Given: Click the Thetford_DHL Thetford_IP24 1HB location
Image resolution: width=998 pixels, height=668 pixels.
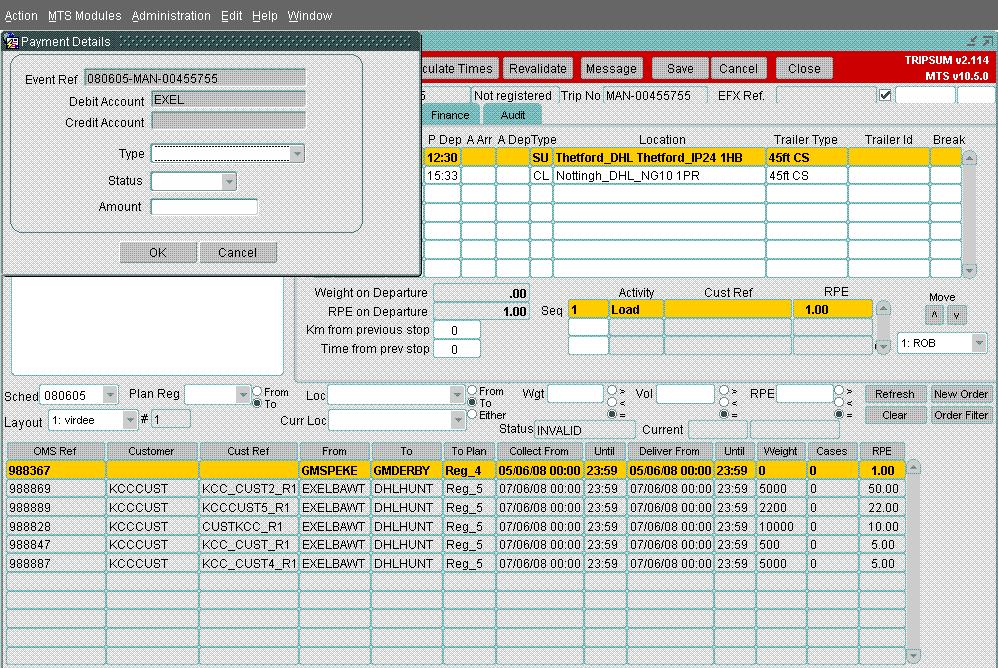Looking at the screenshot, I should pyautogui.click(x=659, y=157).
